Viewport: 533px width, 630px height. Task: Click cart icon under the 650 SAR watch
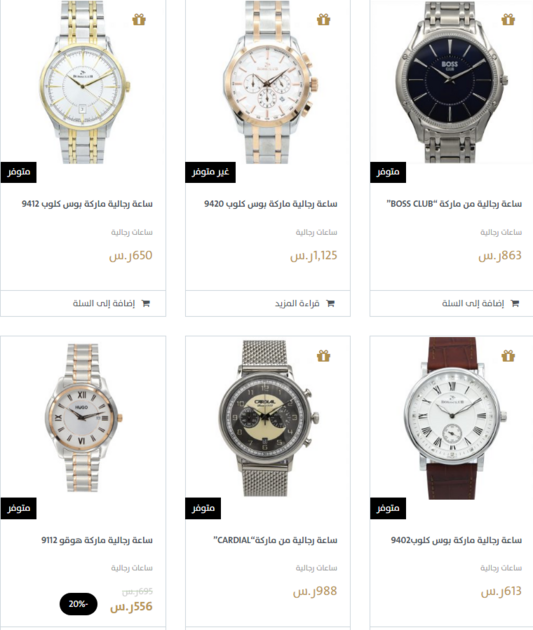[x=145, y=303]
